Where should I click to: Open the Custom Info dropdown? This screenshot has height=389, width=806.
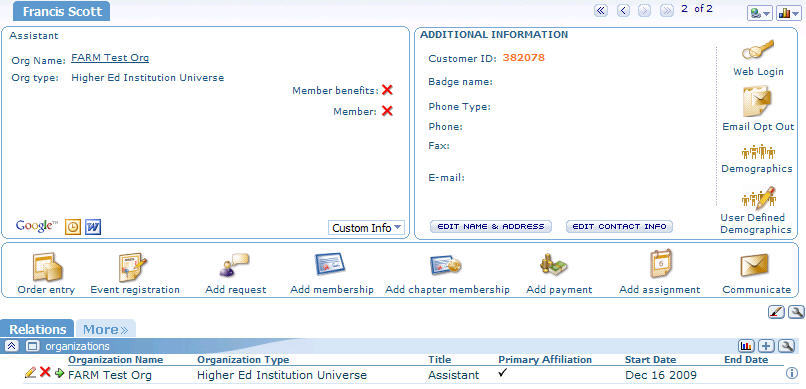click(x=366, y=228)
